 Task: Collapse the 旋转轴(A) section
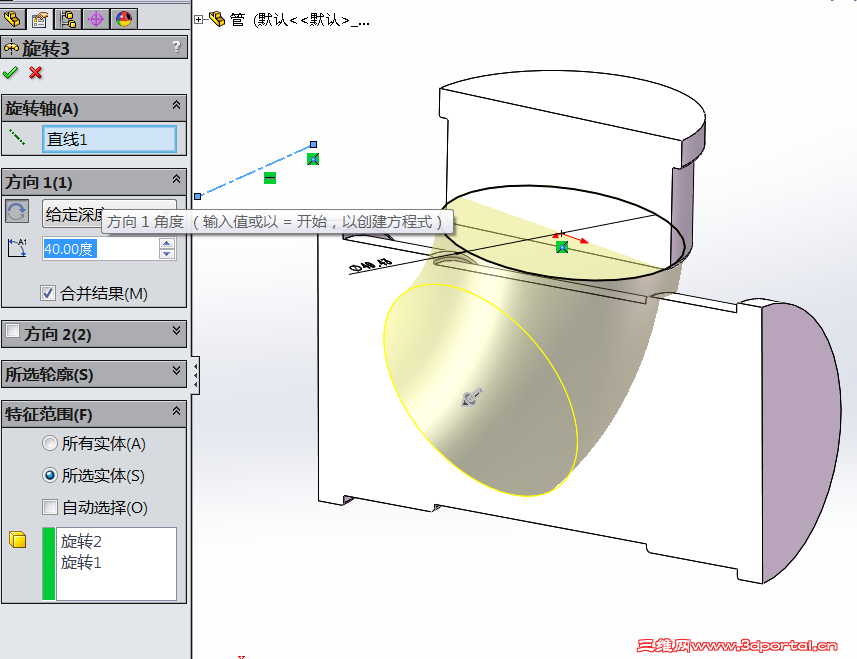(x=176, y=105)
